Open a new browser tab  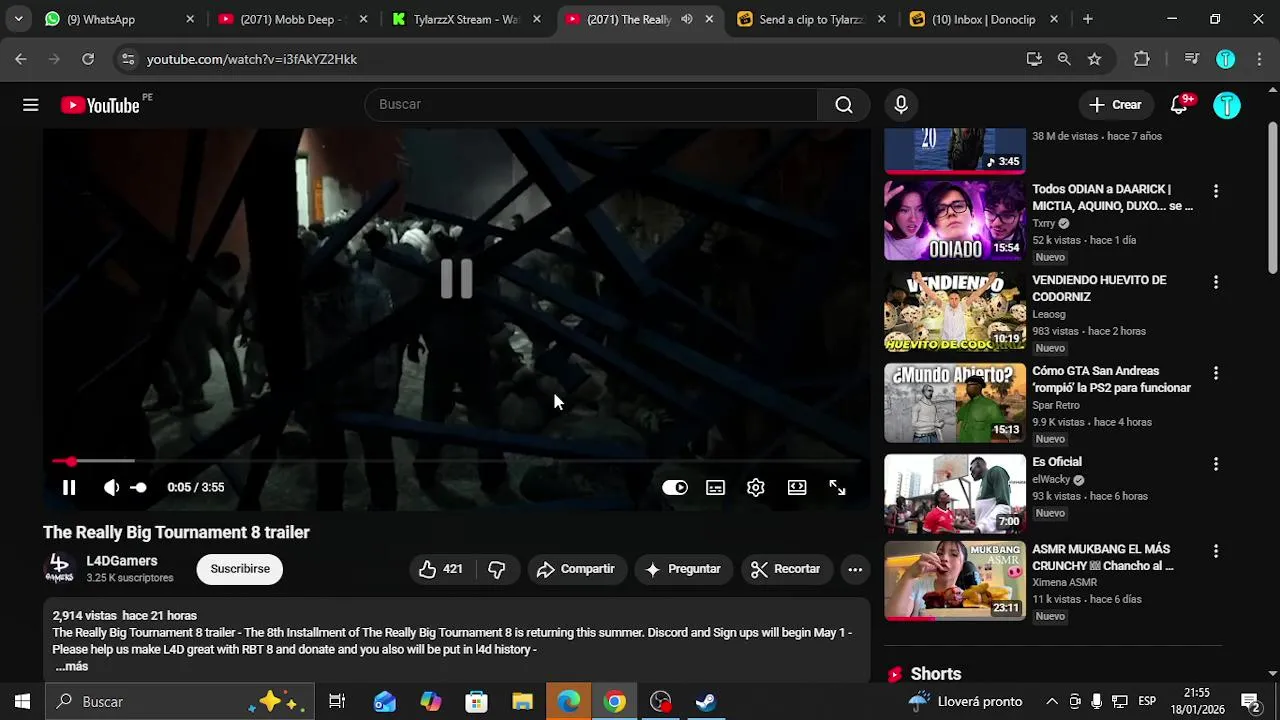[1088, 19]
